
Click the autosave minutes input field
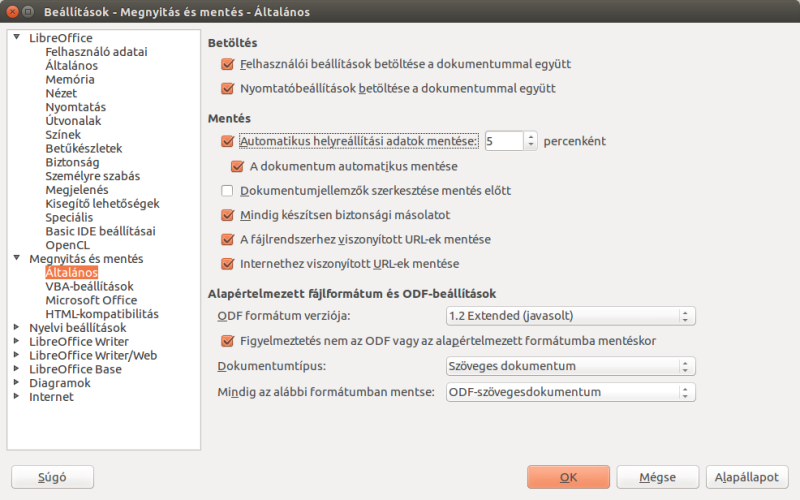504,141
